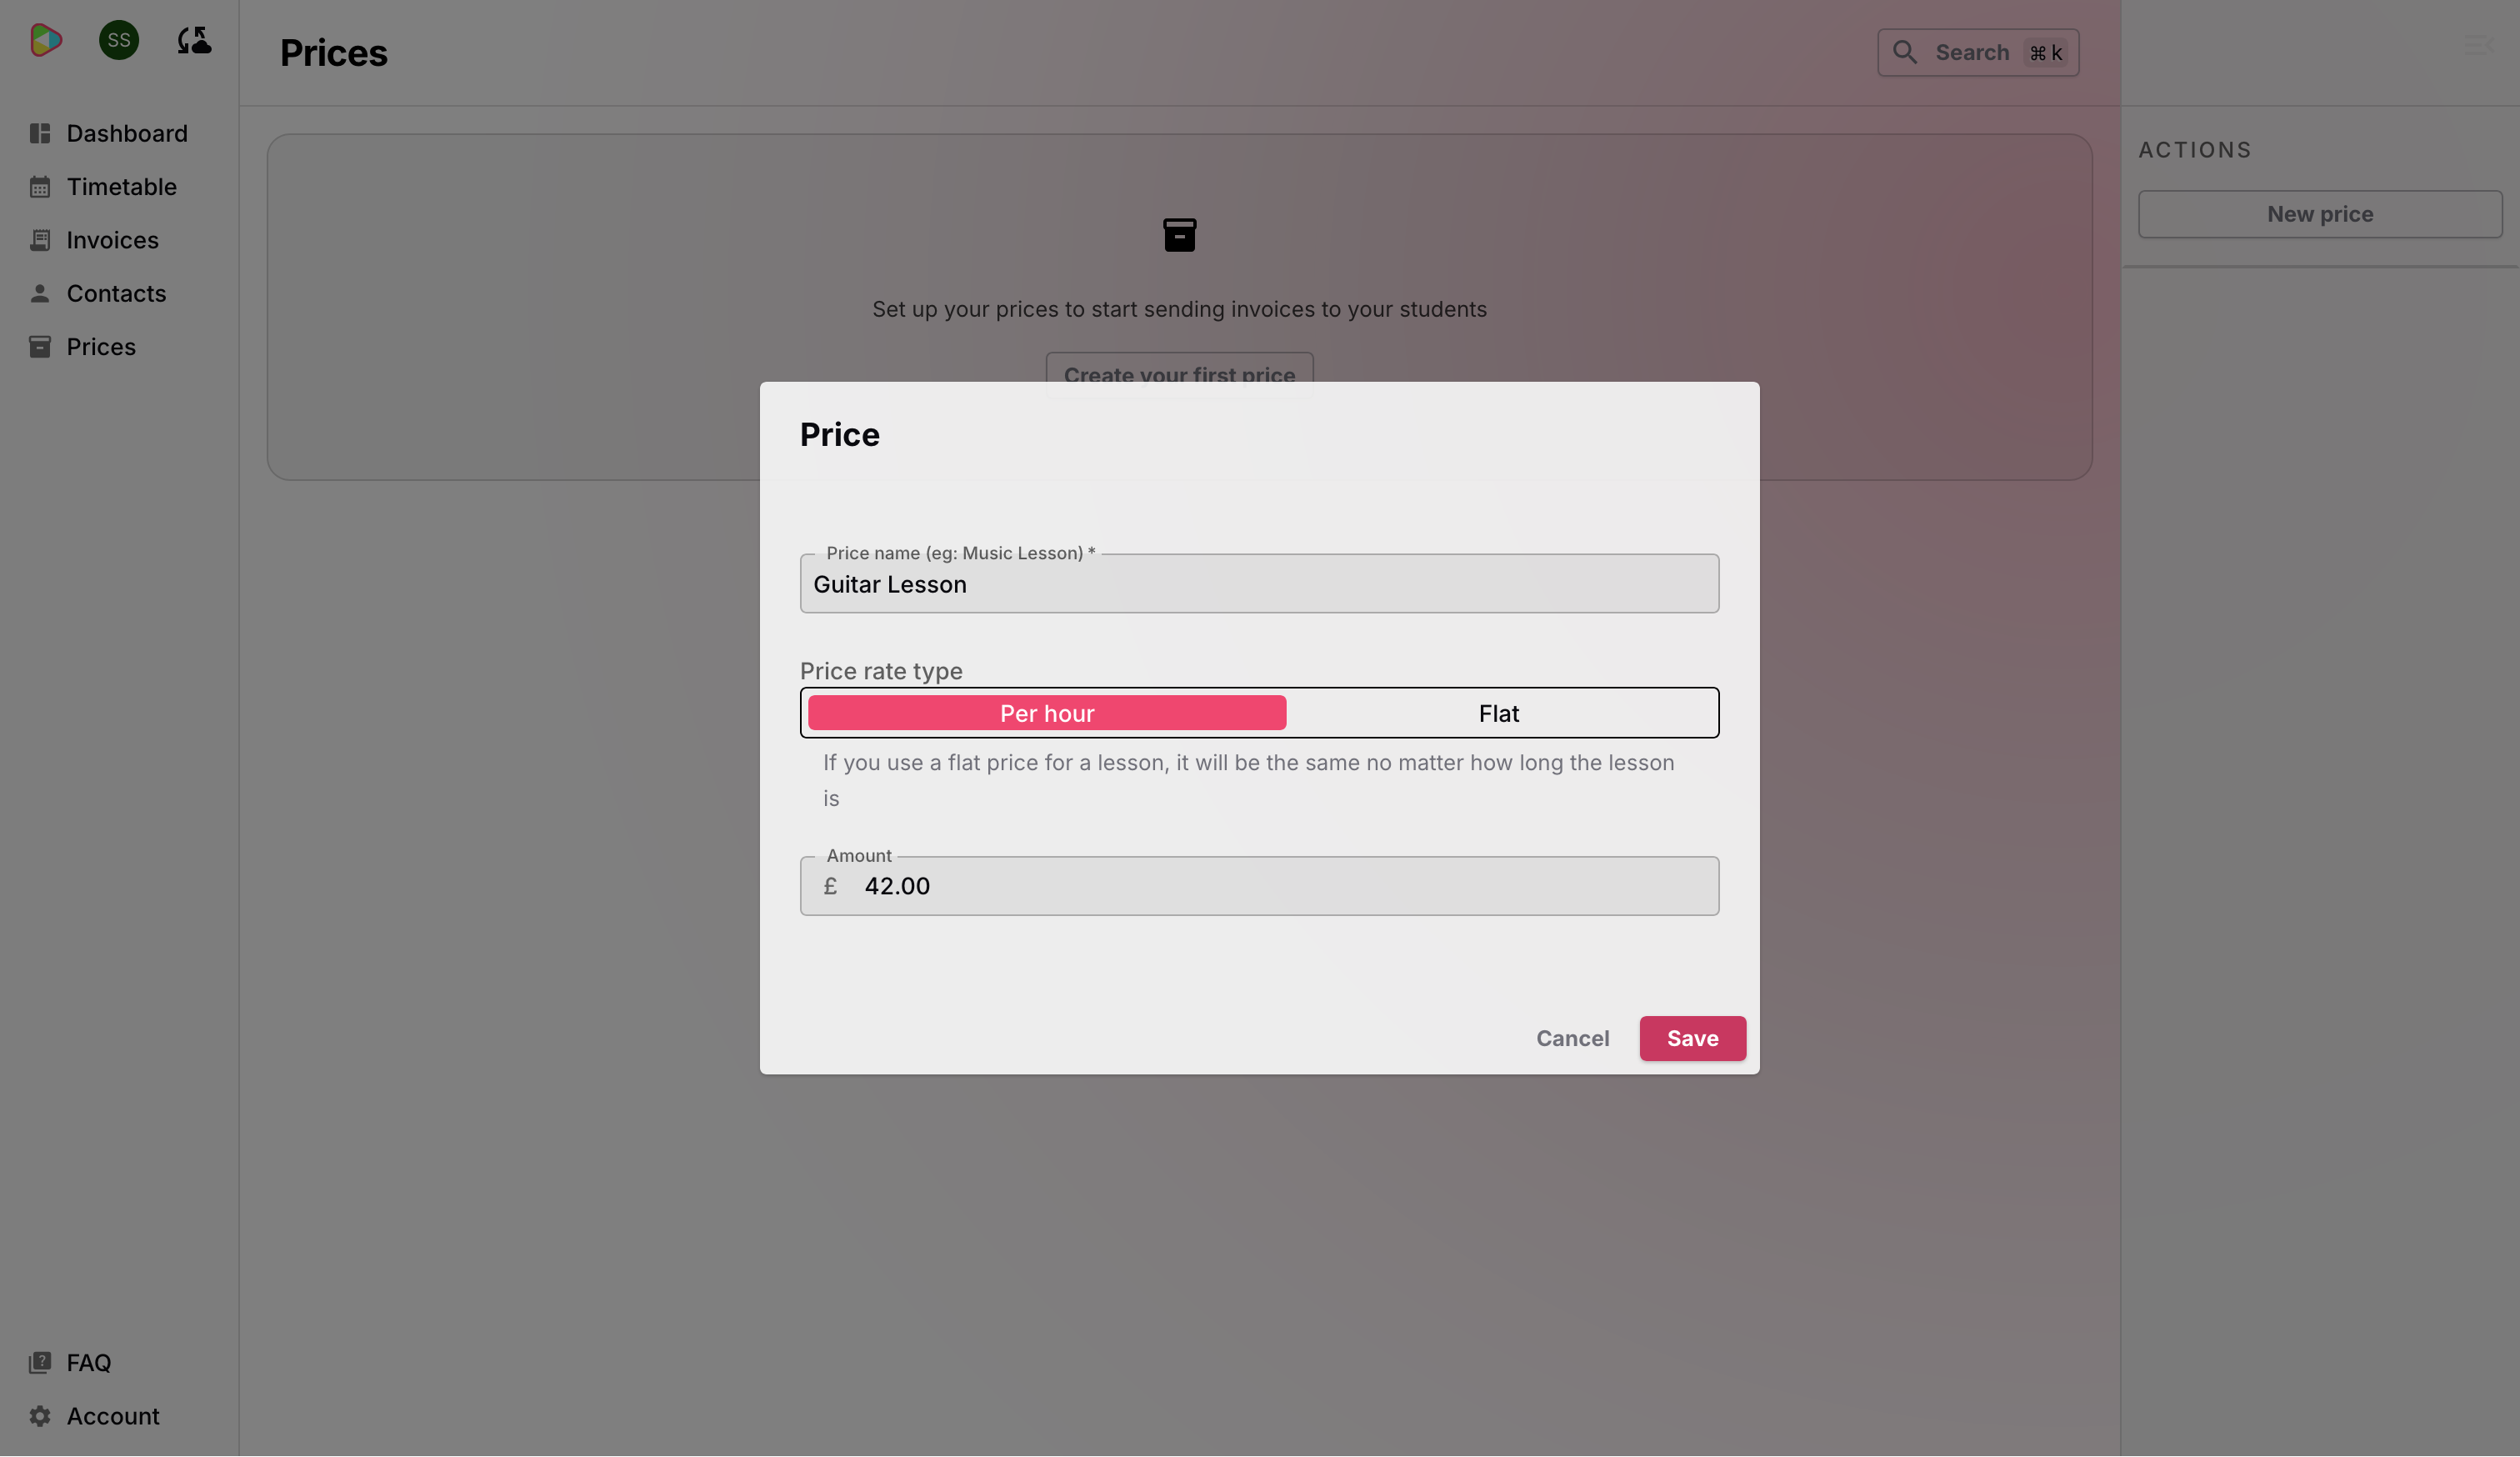Click the Price rate type label
Screen dimensions: 2520x1457
[x=881, y=671]
